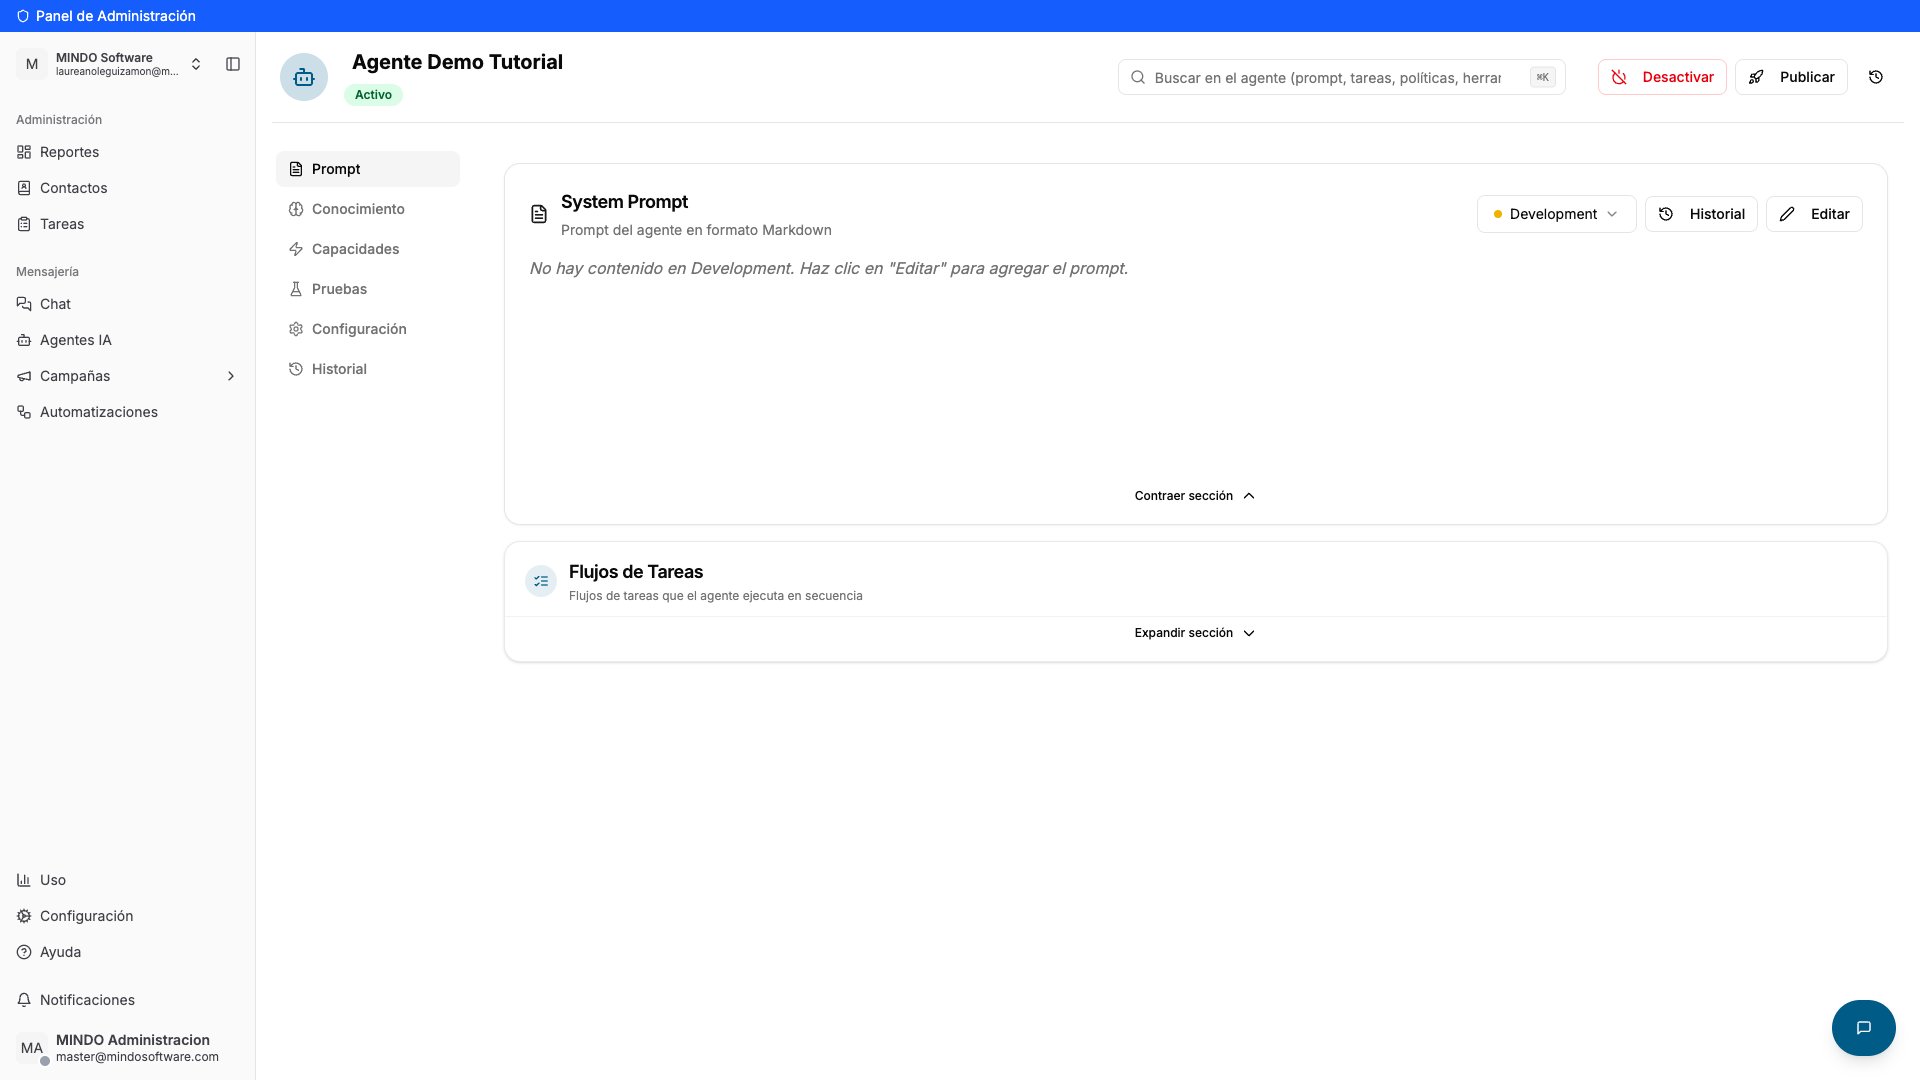
Task: Click the Activo status badge
Action: [373, 95]
